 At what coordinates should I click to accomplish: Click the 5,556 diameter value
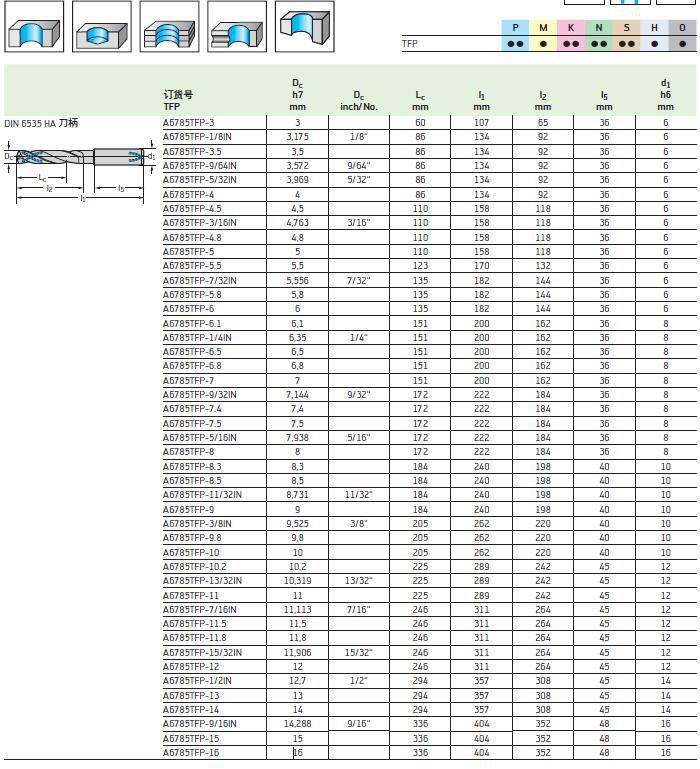coord(298,281)
